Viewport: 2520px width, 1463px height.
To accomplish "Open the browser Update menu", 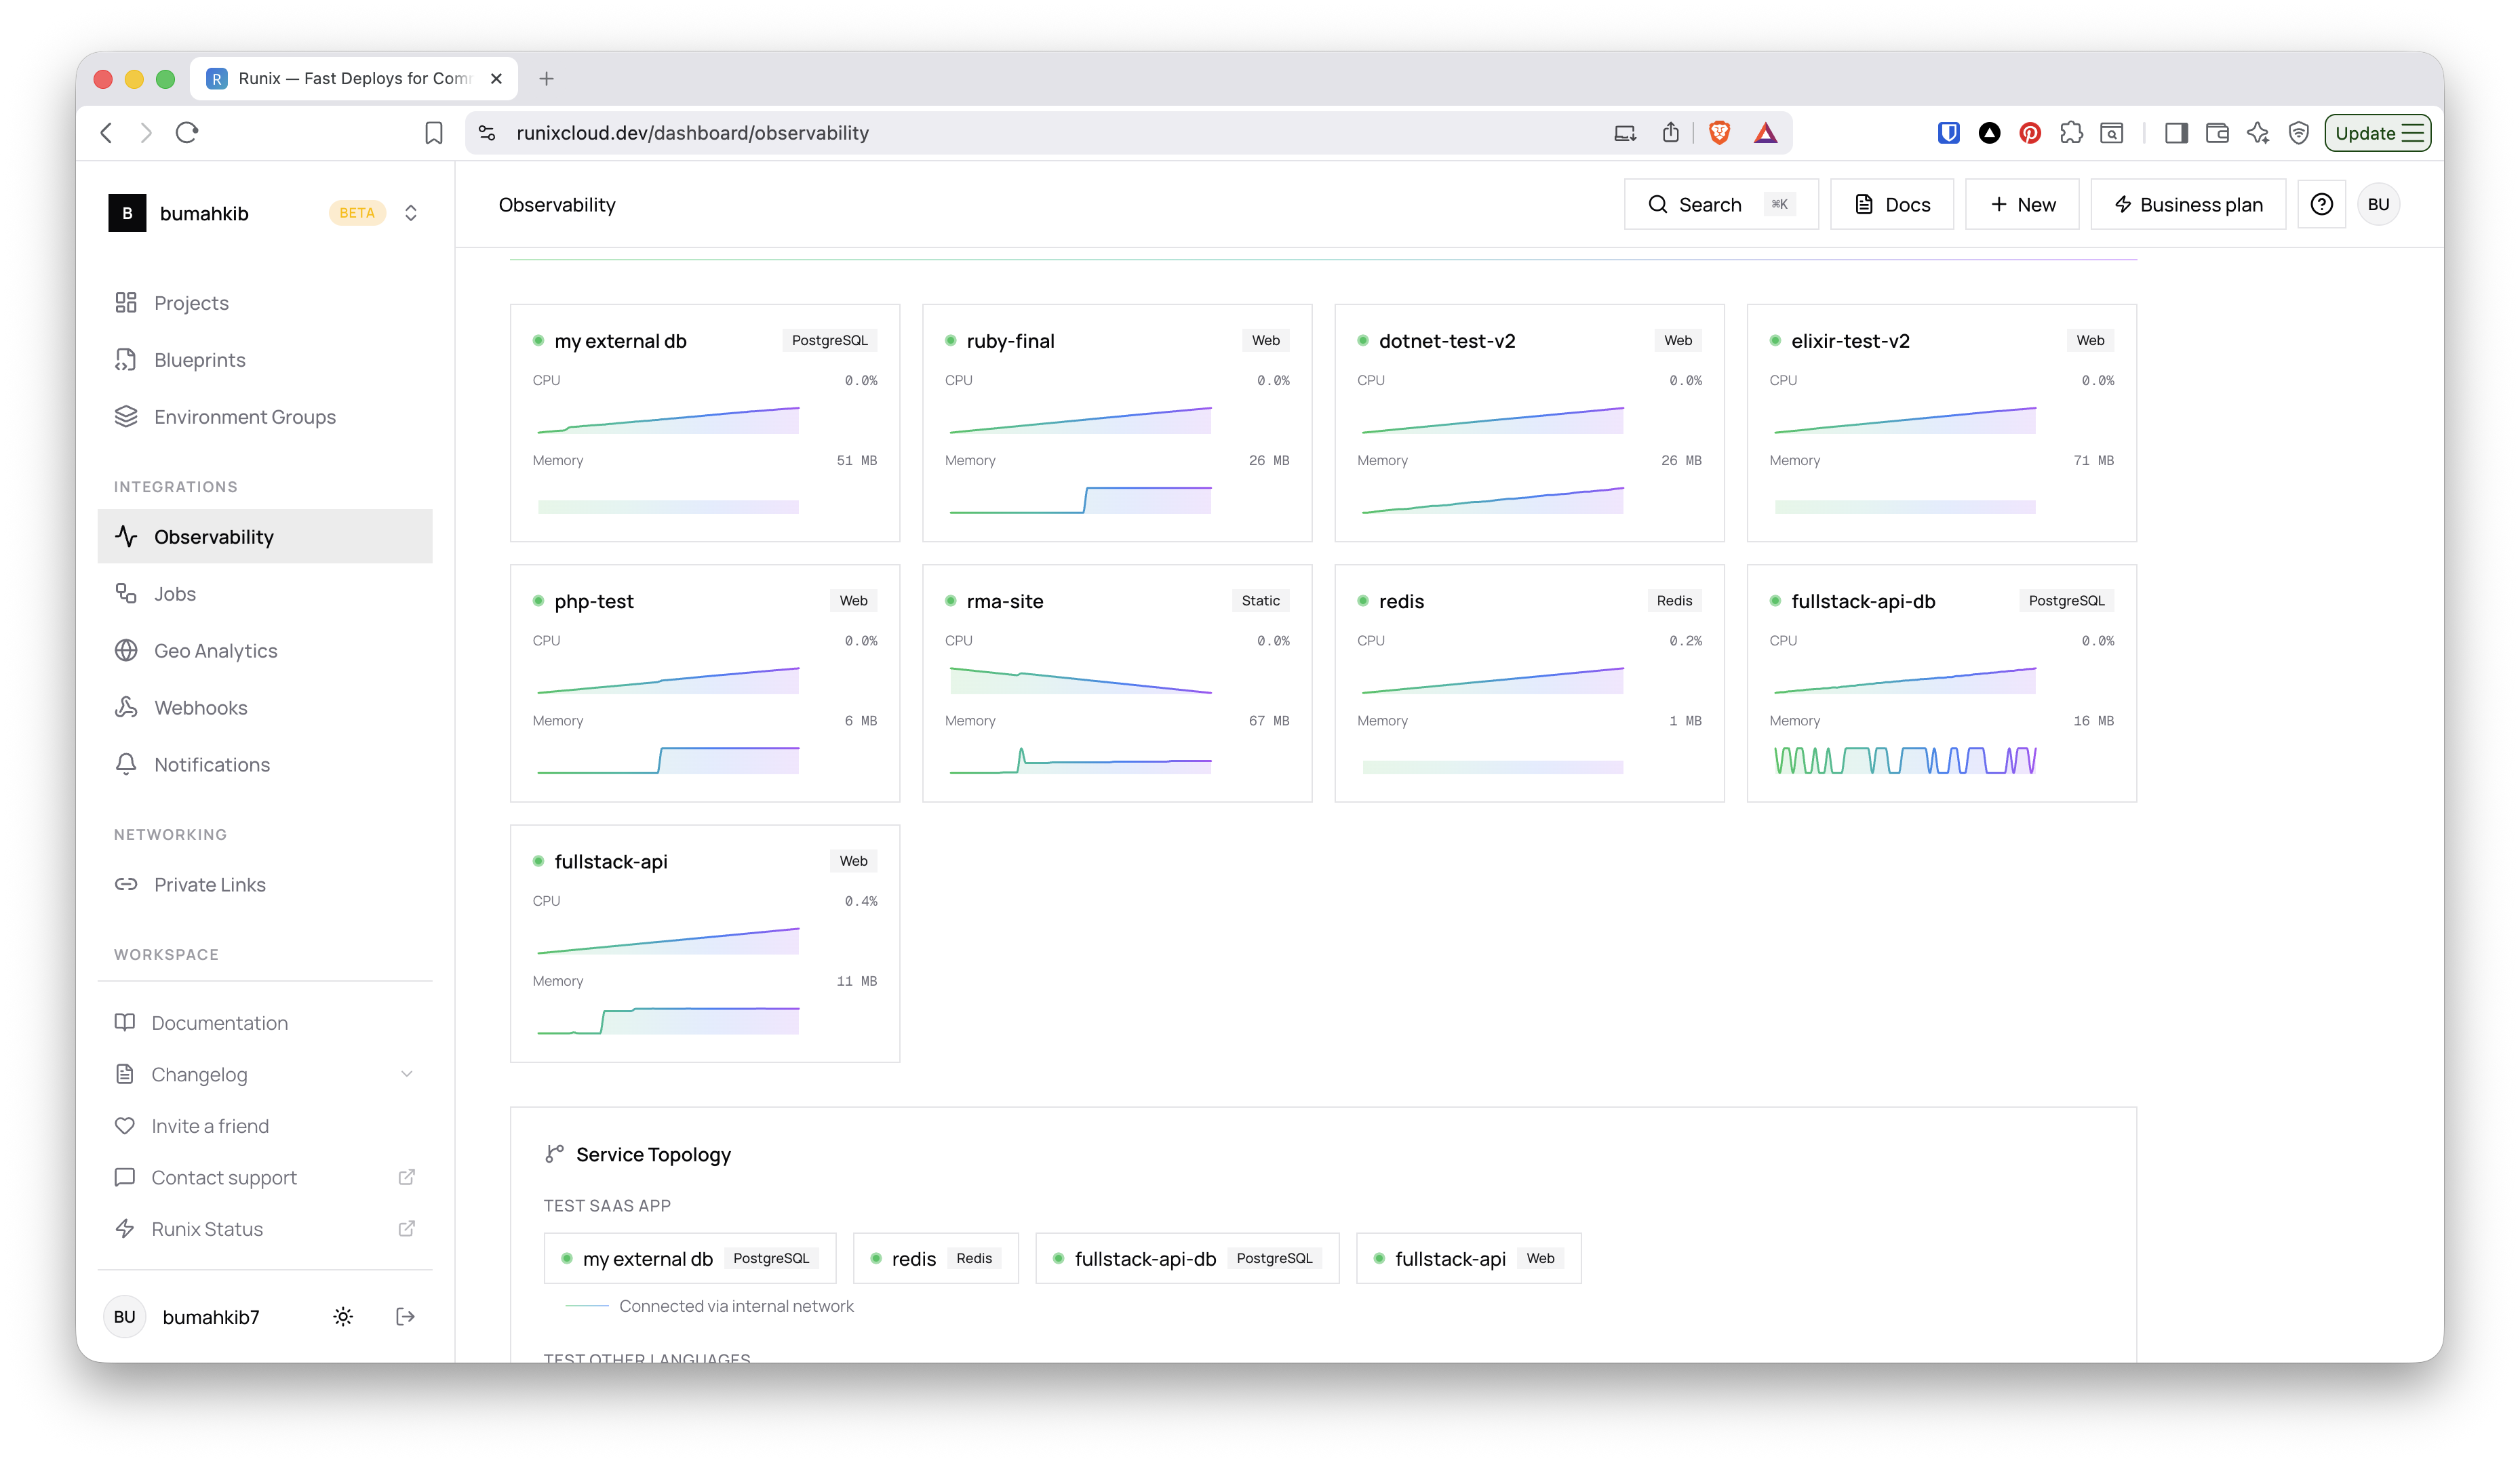I will coord(2377,133).
